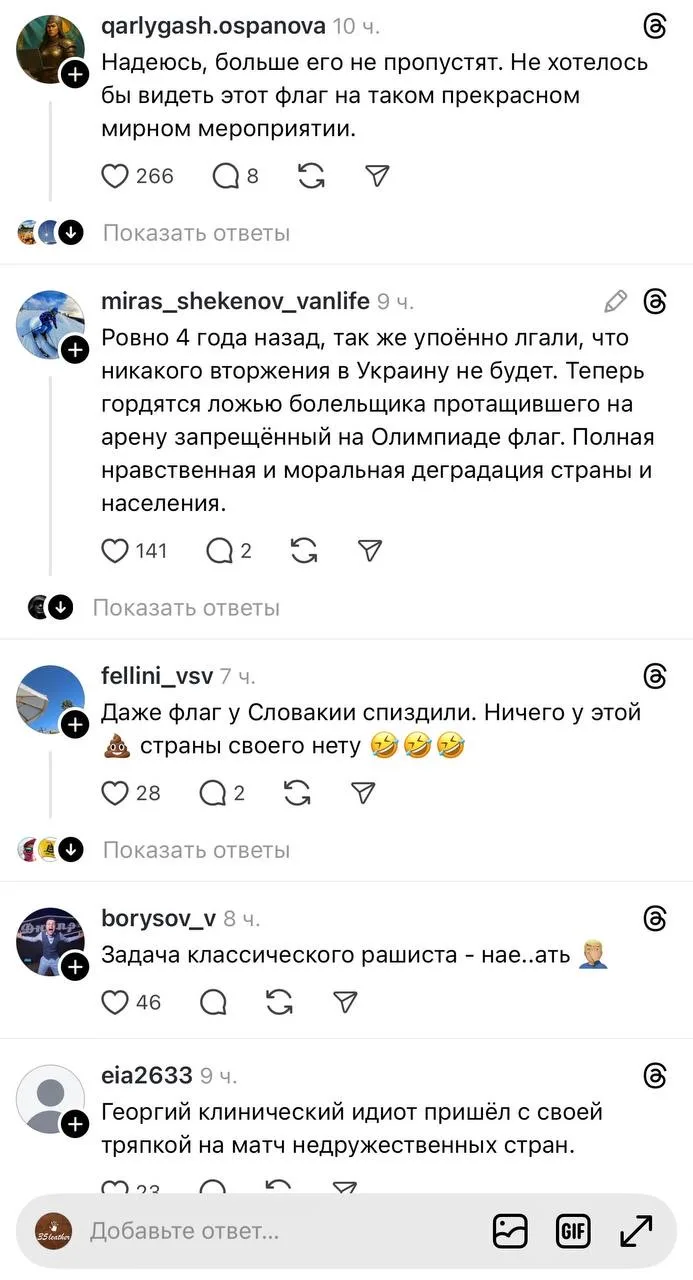693x1280 pixels.
Task: Share borysov_v's comment with paper plane icon
Action: [x=345, y=1001]
